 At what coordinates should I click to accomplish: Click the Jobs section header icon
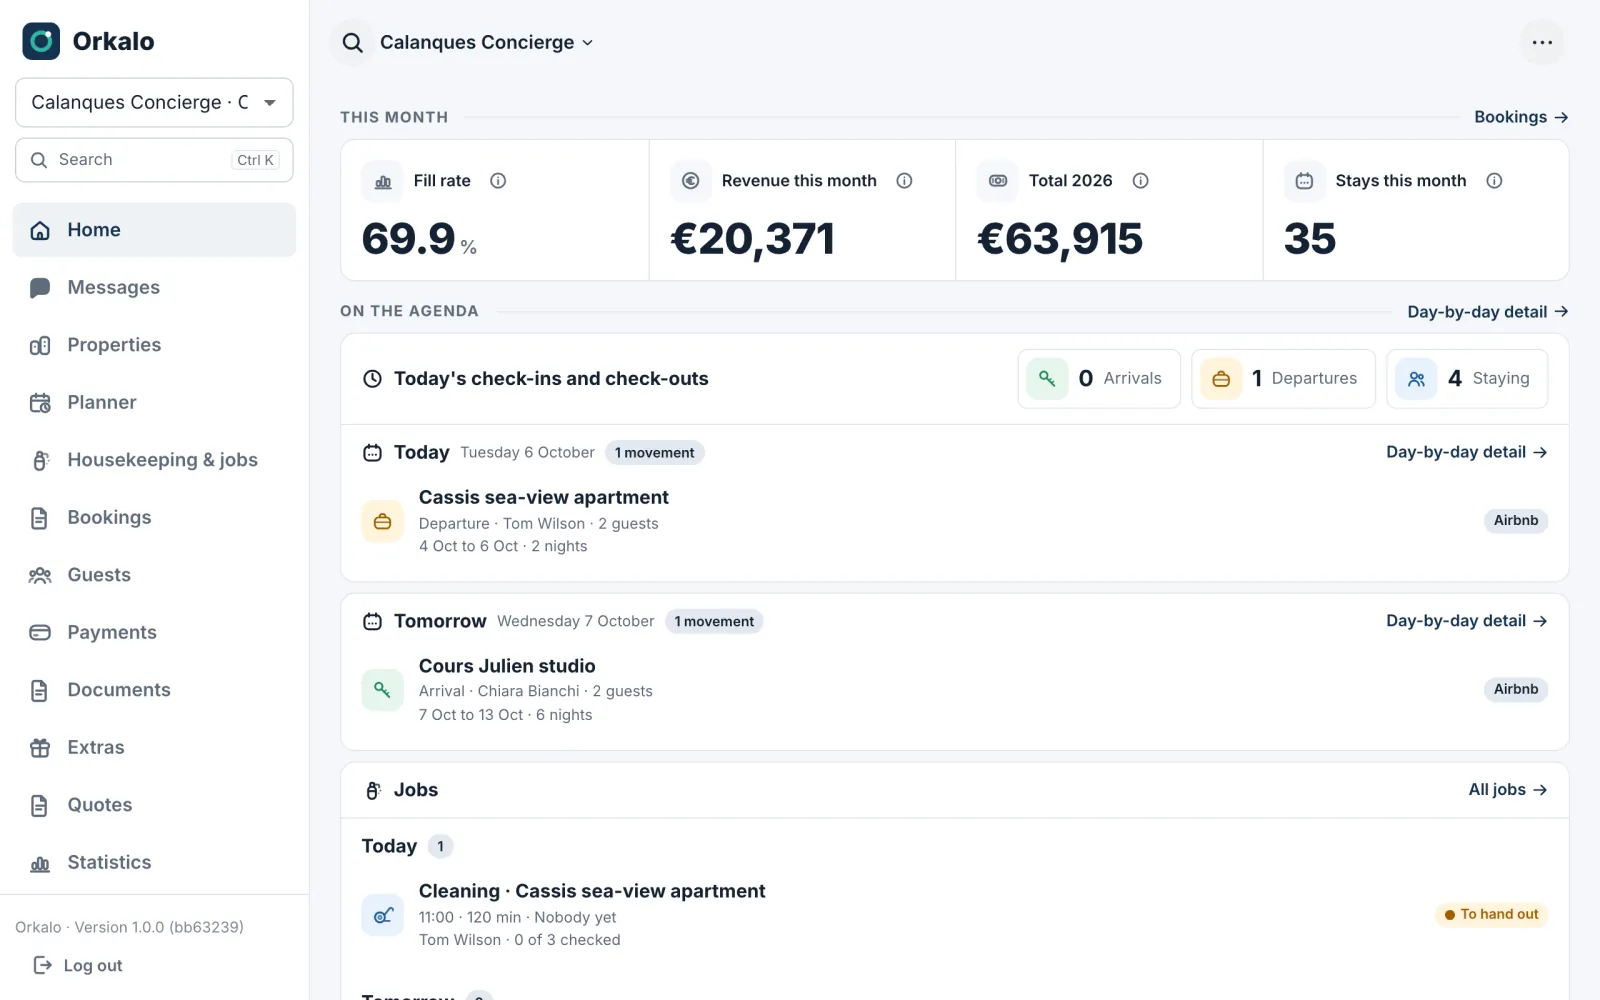pos(373,790)
